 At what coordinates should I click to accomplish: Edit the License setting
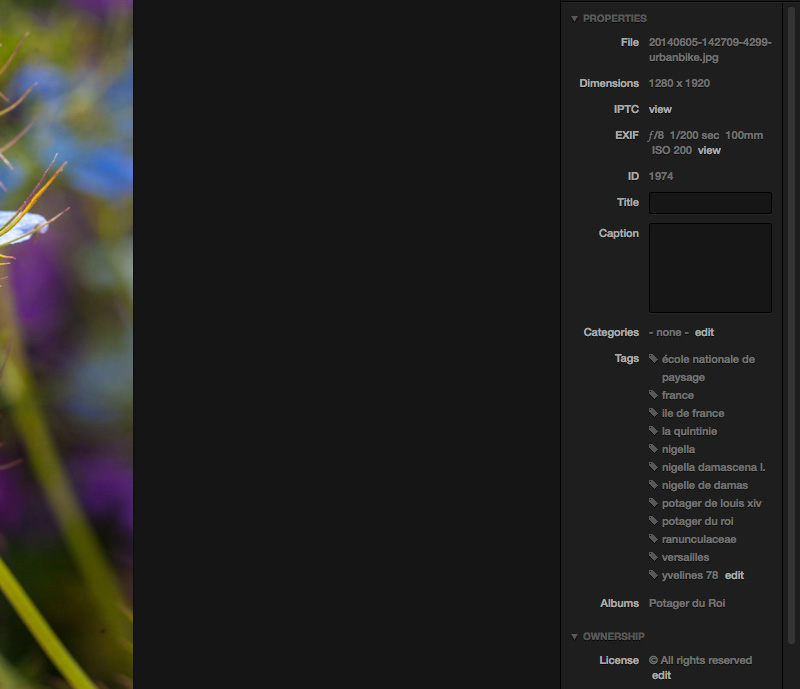click(661, 675)
